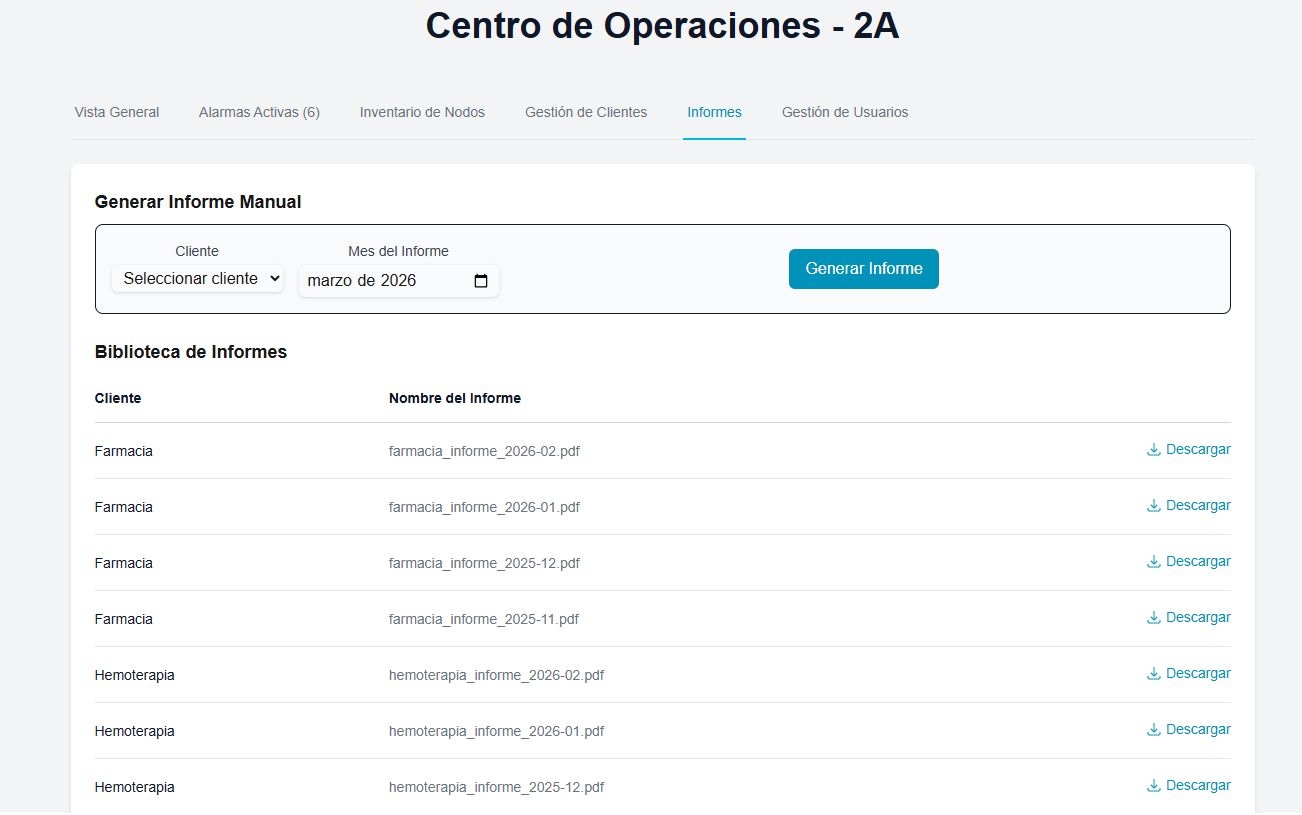Click the Mes del Informe label

tap(398, 251)
